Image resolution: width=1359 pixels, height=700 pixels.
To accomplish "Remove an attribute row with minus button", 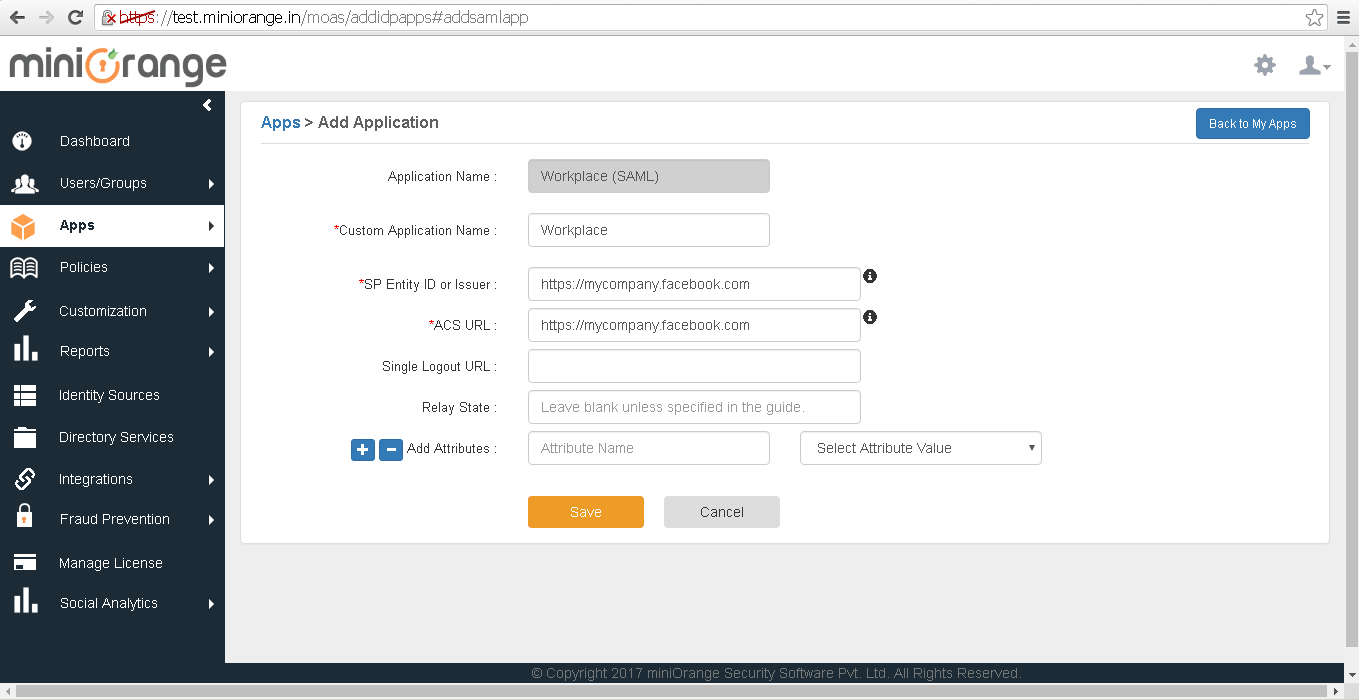I will tap(391, 450).
